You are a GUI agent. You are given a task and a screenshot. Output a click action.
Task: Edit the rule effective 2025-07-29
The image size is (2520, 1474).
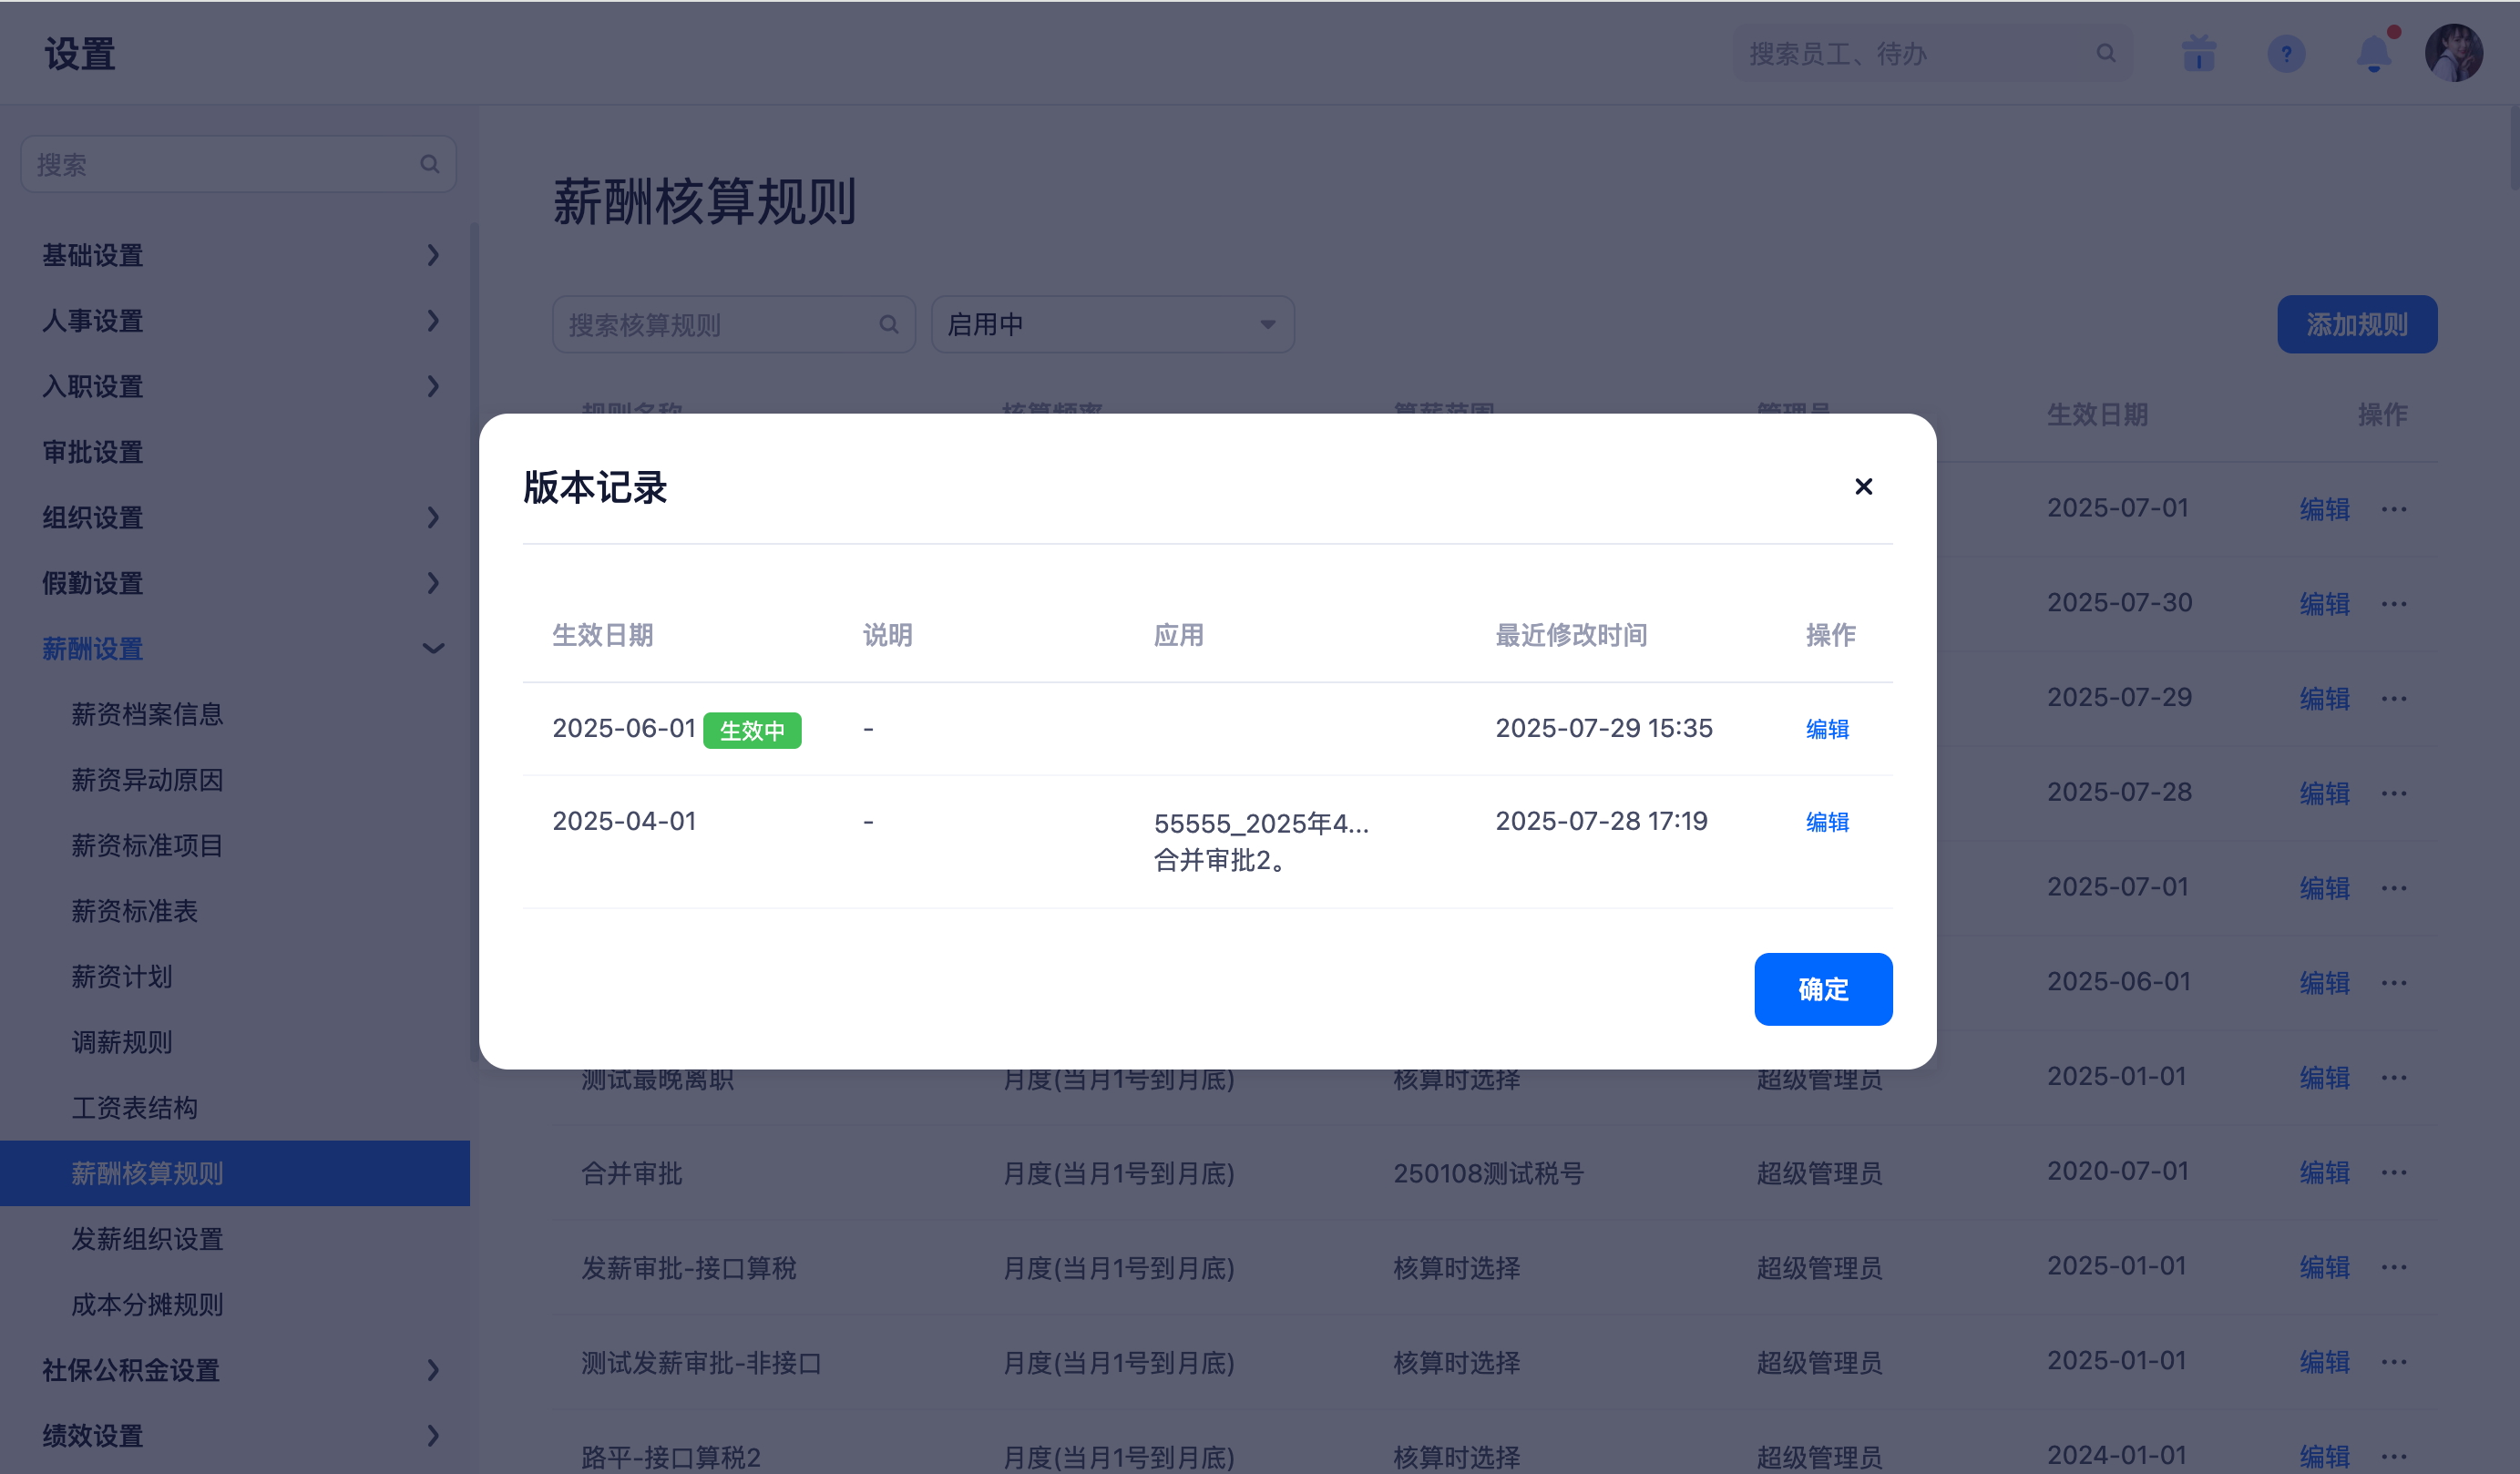tap(2324, 698)
